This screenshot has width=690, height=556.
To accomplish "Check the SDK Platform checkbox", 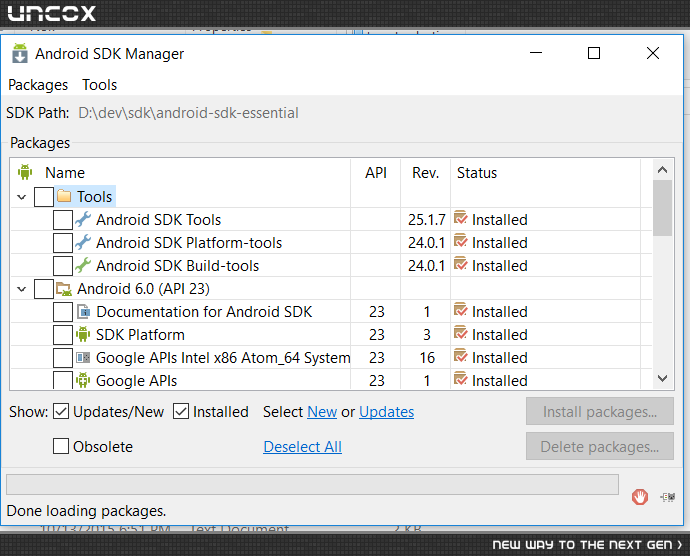I will point(63,335).
